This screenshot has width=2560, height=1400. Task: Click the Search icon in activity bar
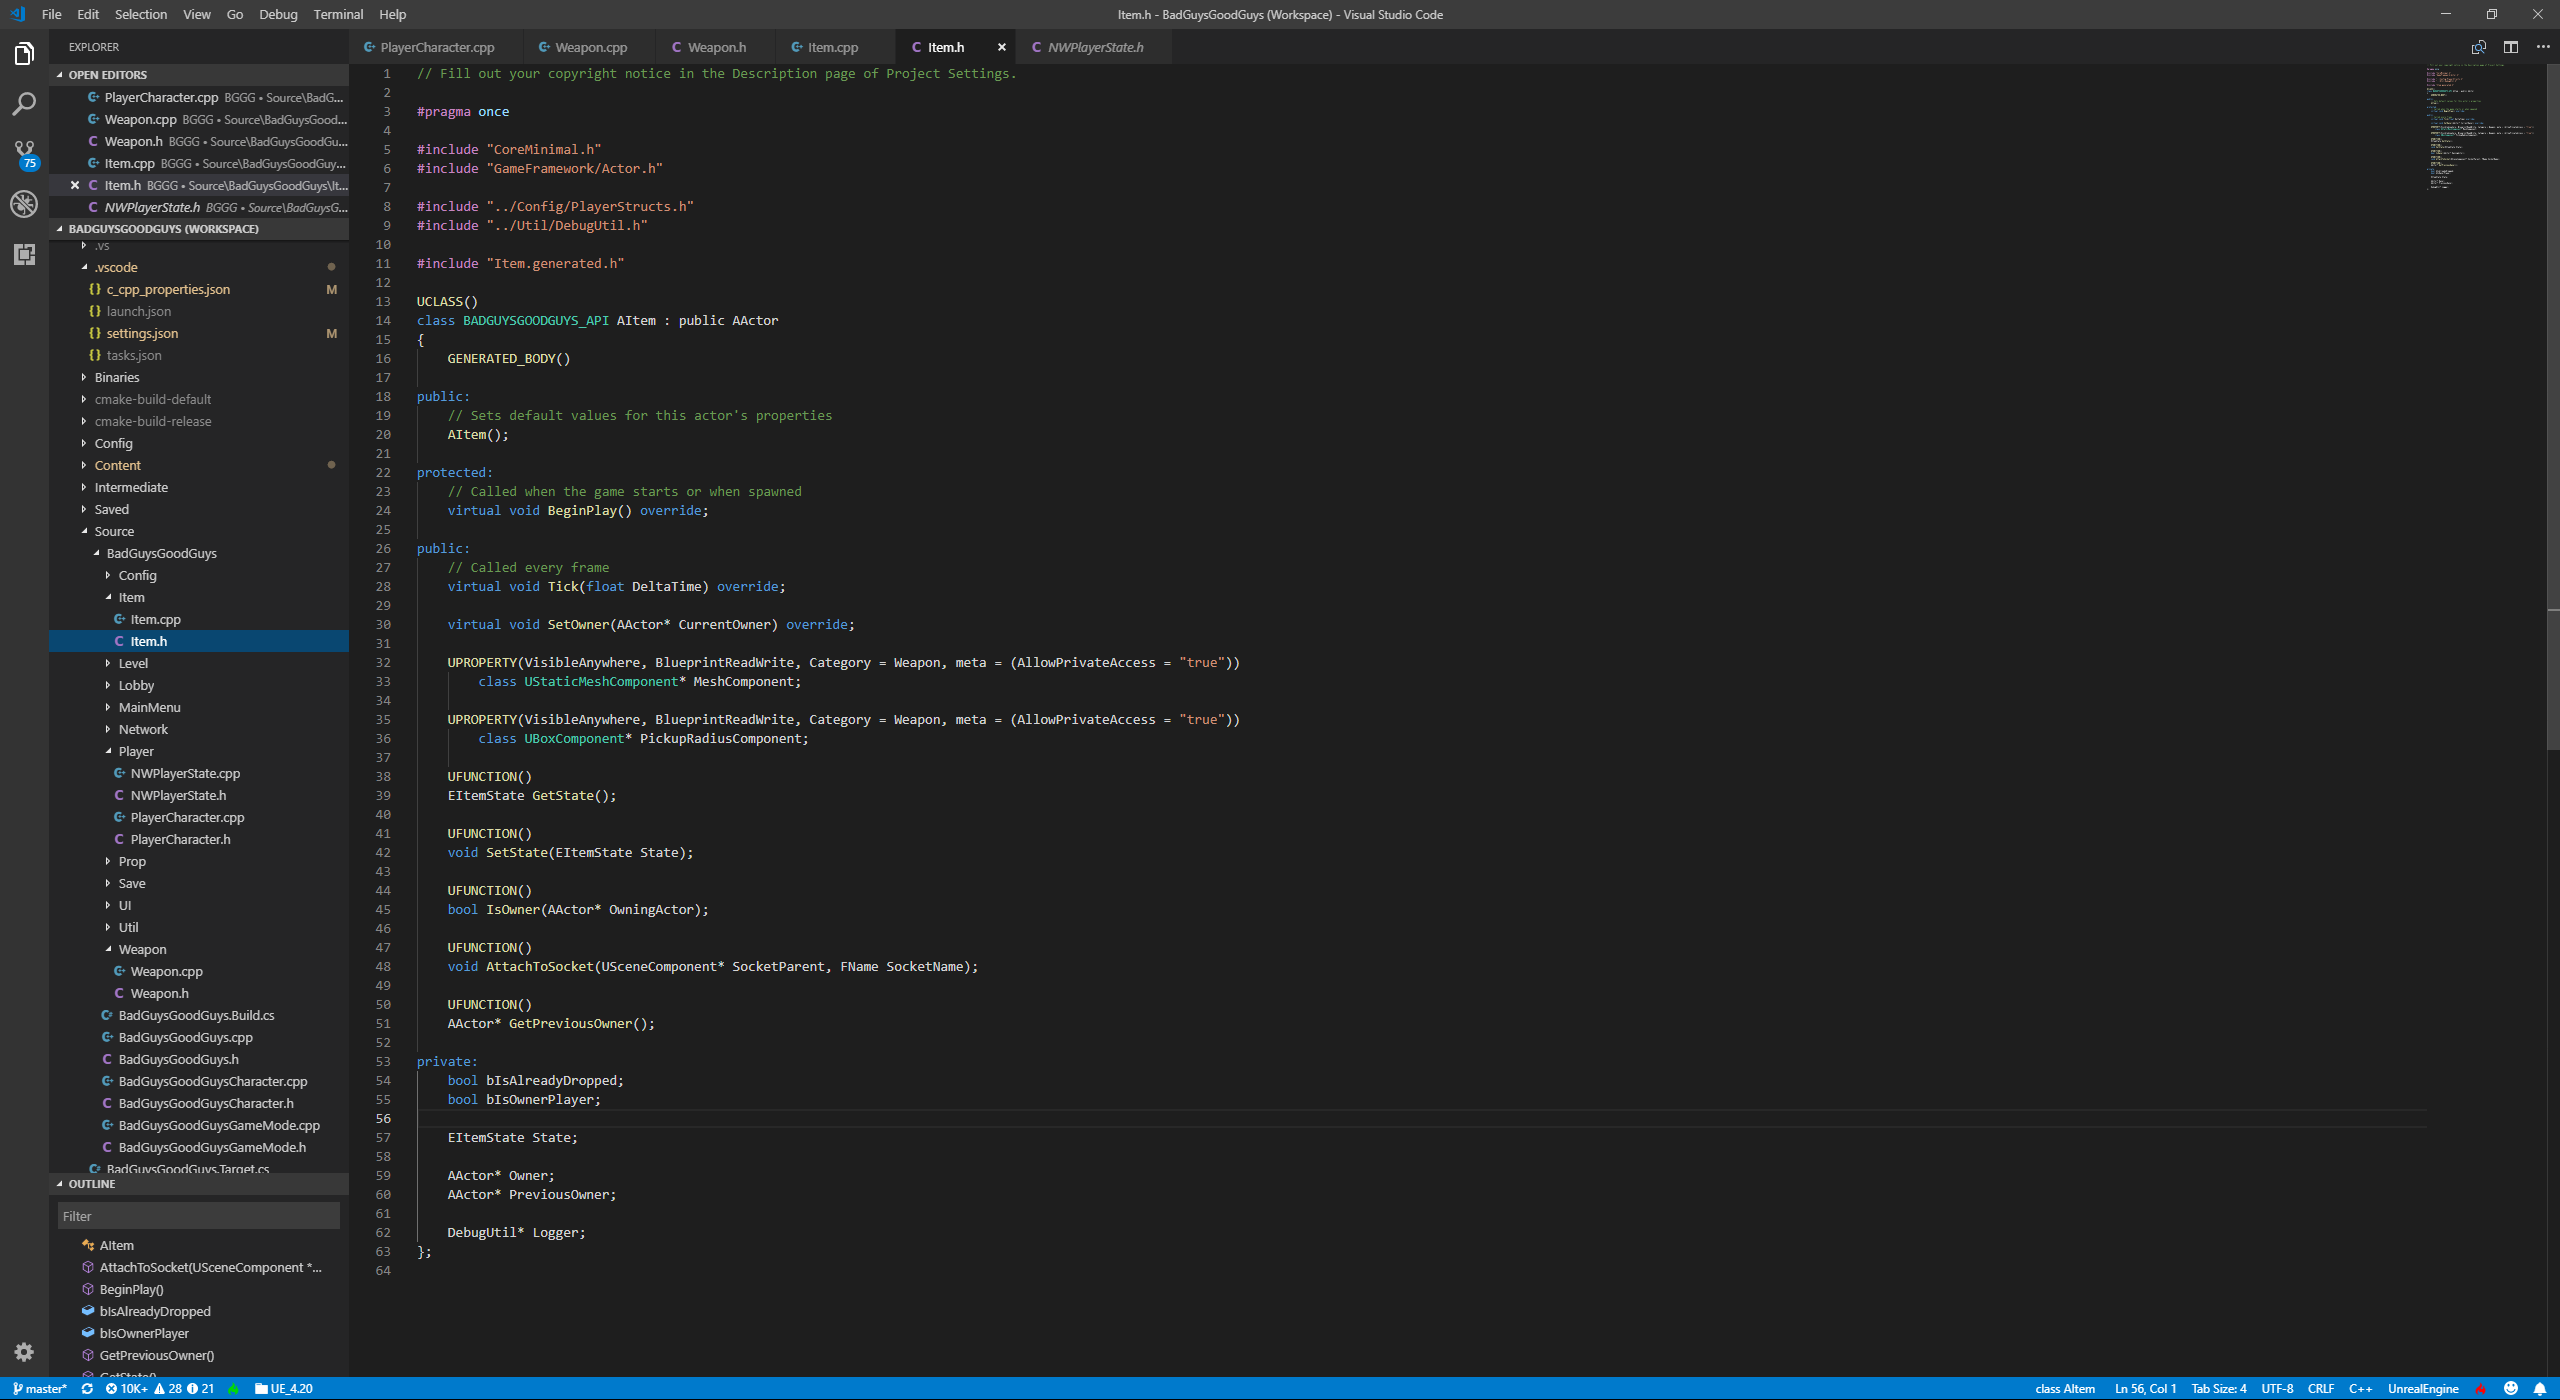coord(26,103)
